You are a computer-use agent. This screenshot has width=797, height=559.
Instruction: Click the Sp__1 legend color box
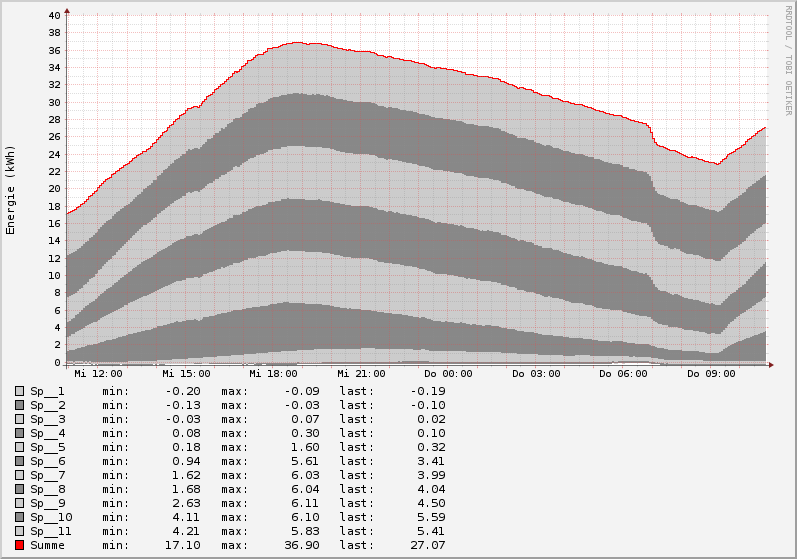point(20,391)
